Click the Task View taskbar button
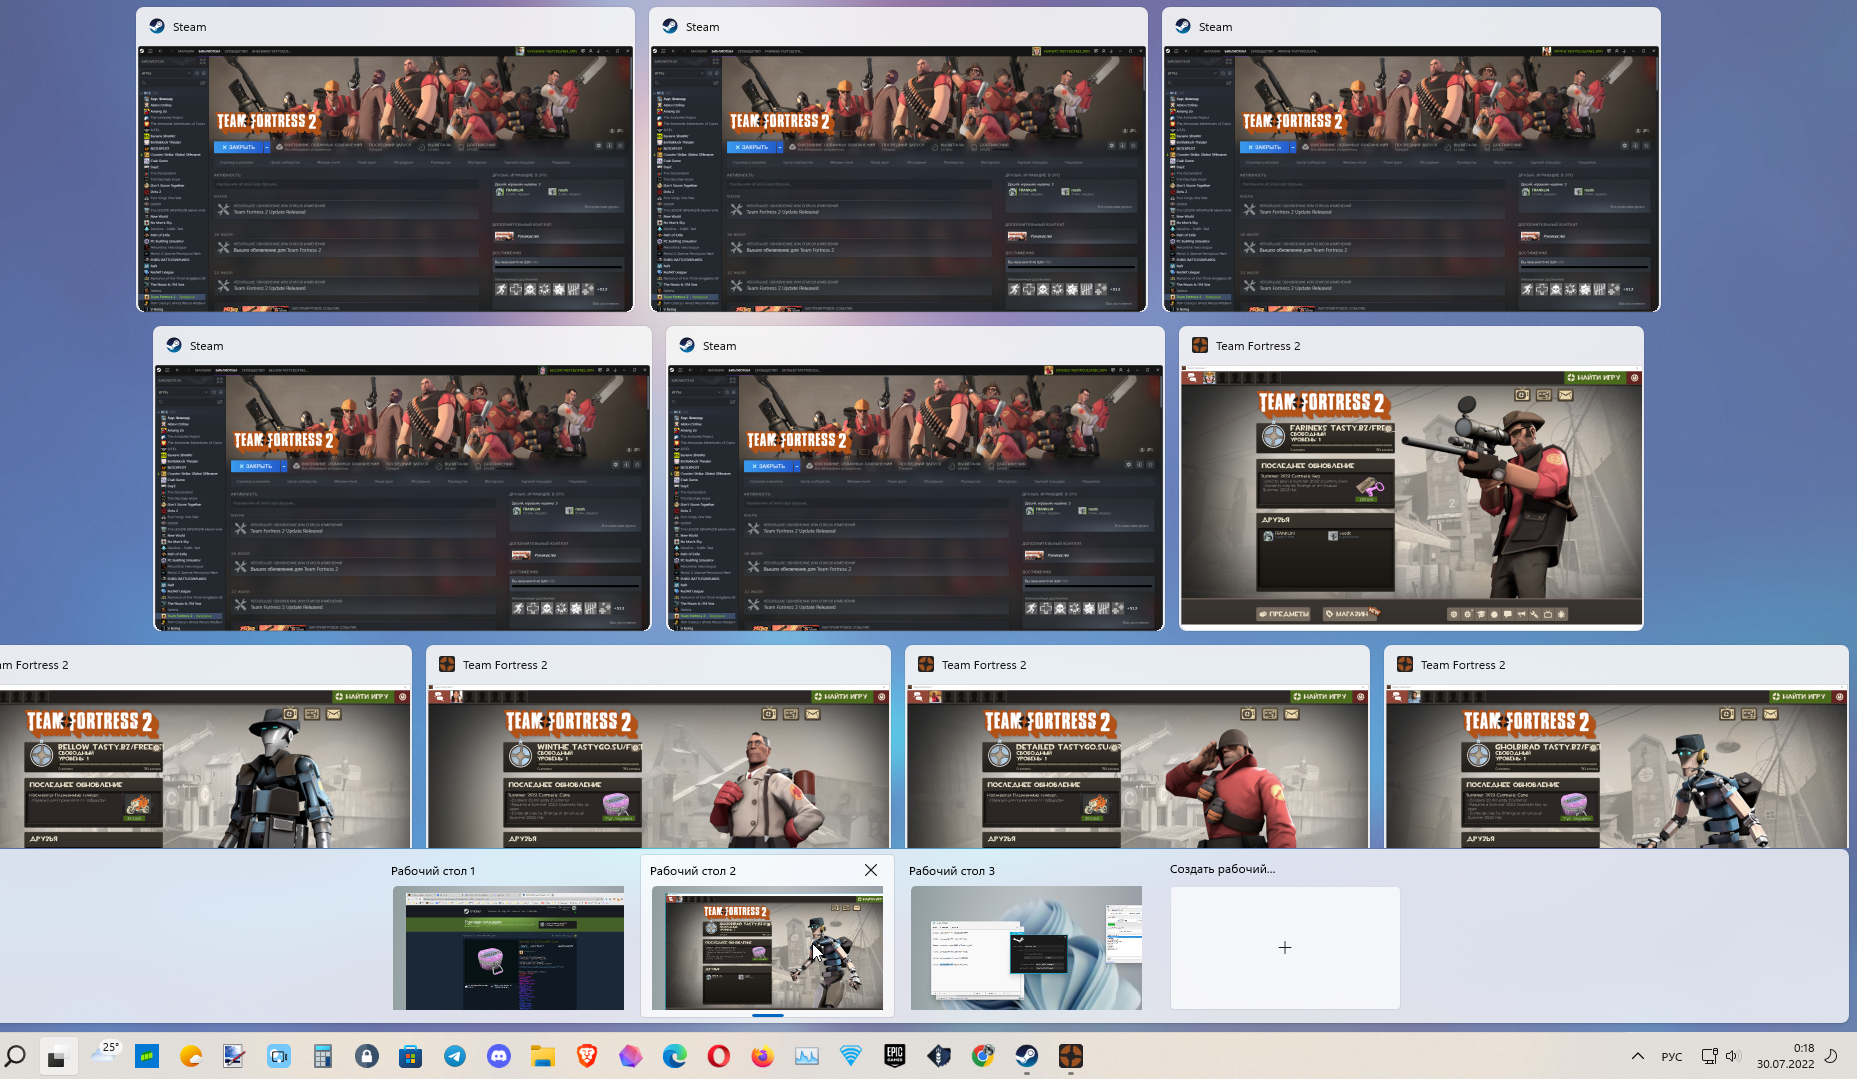The height and width of the screenshot is (1079, 1857). [57, 1056]
